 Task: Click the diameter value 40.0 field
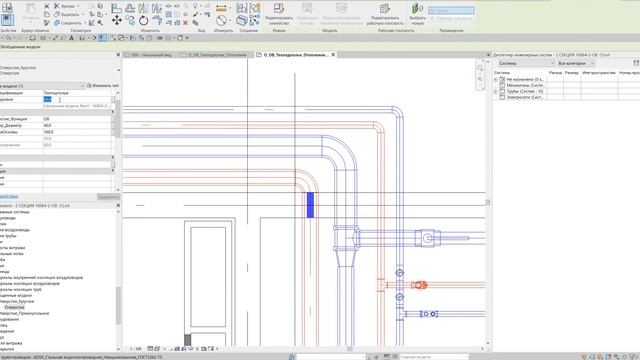click(77, 126)
